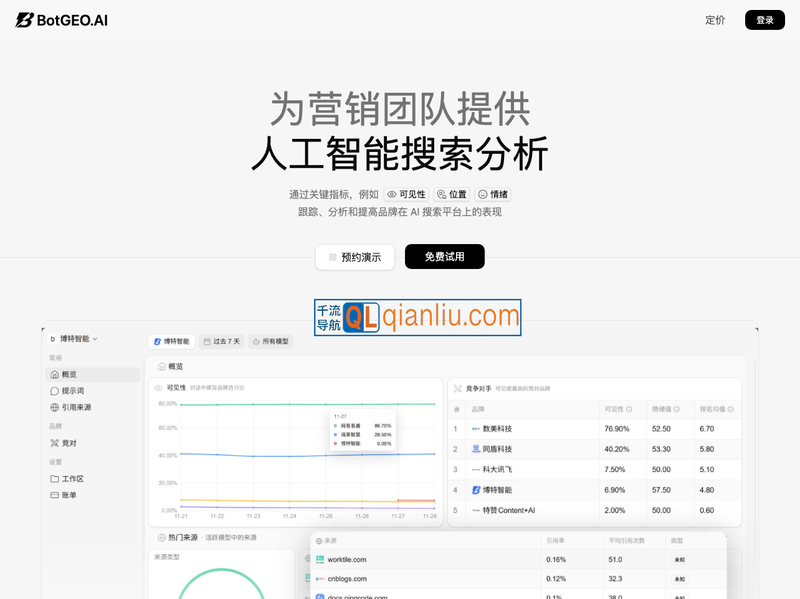The height and width of the screenshot is (599, 800).
Task: Click the 情绪 smiley badge
Action: tap(493, 194)
